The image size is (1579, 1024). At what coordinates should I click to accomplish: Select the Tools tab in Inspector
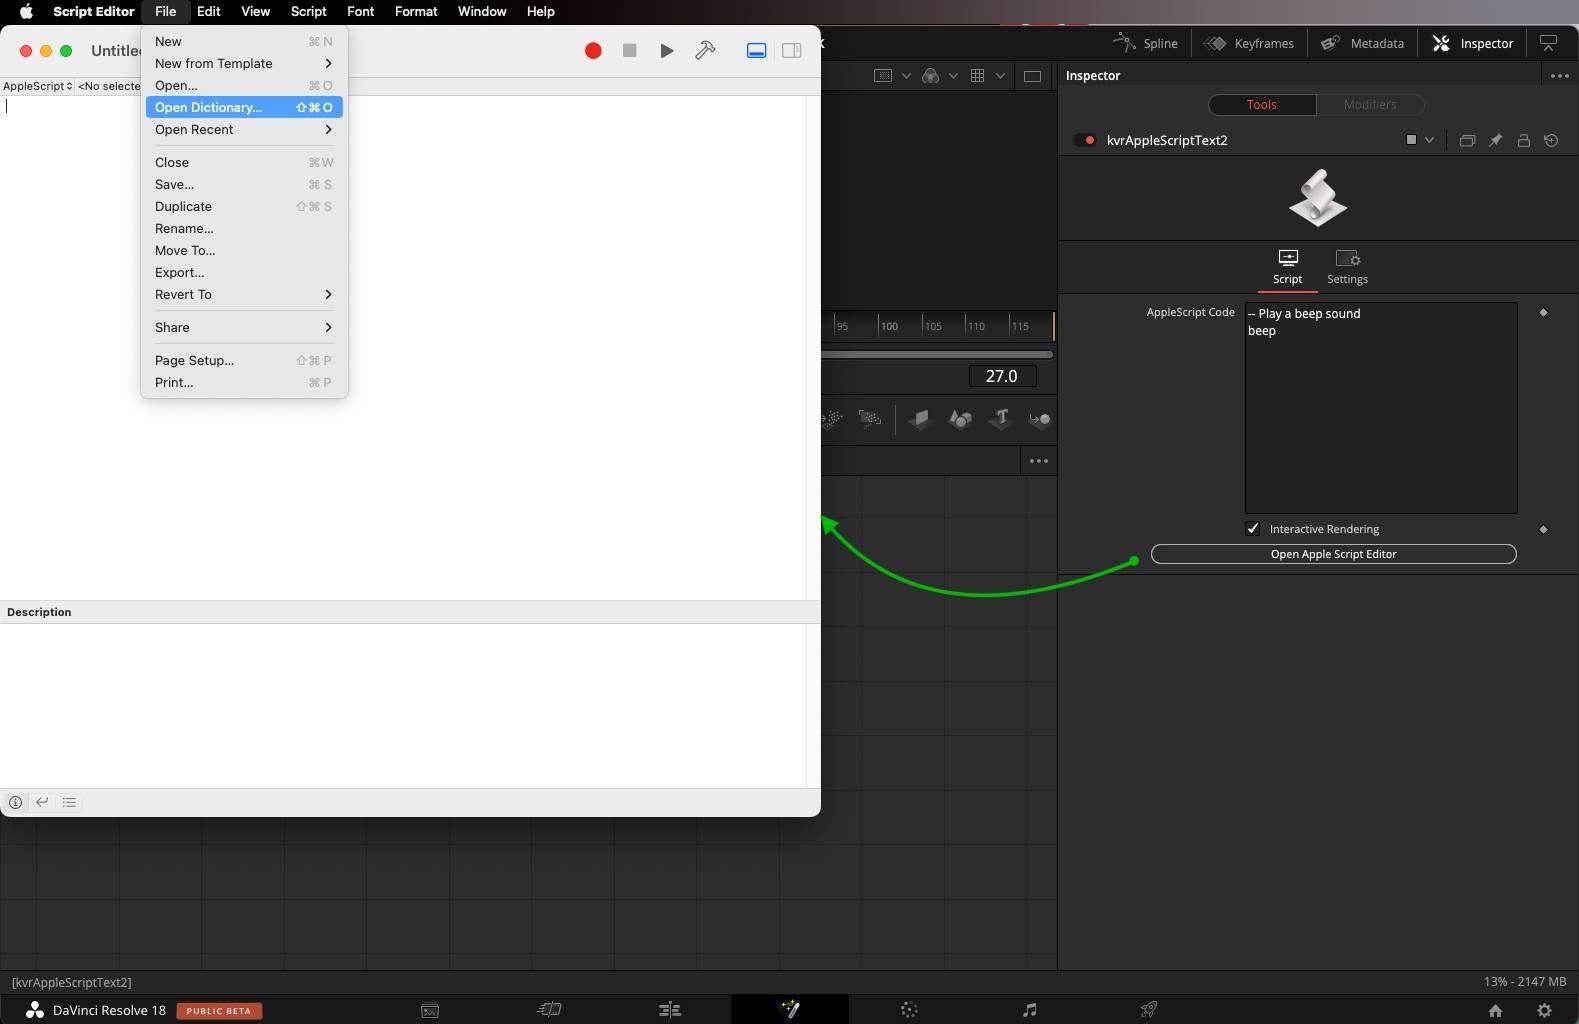1261,104
